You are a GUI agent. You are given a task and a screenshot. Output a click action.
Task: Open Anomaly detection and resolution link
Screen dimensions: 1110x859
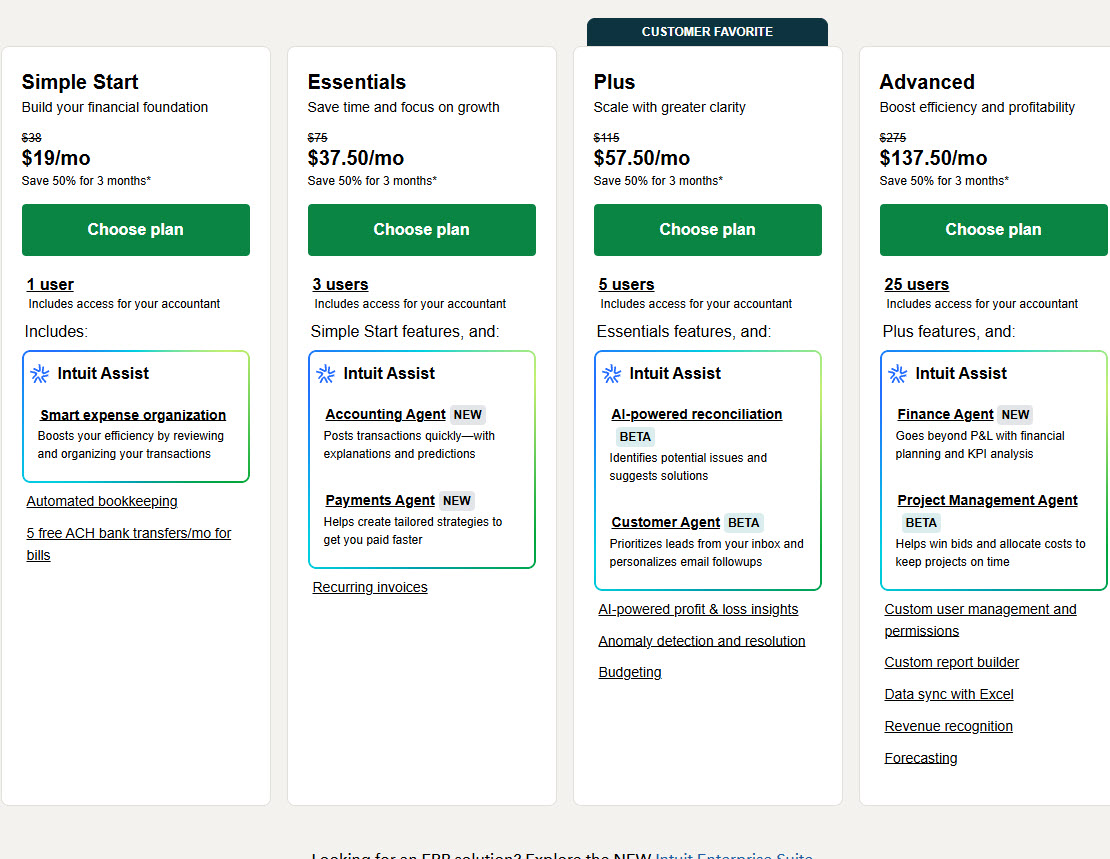point(702,641)
